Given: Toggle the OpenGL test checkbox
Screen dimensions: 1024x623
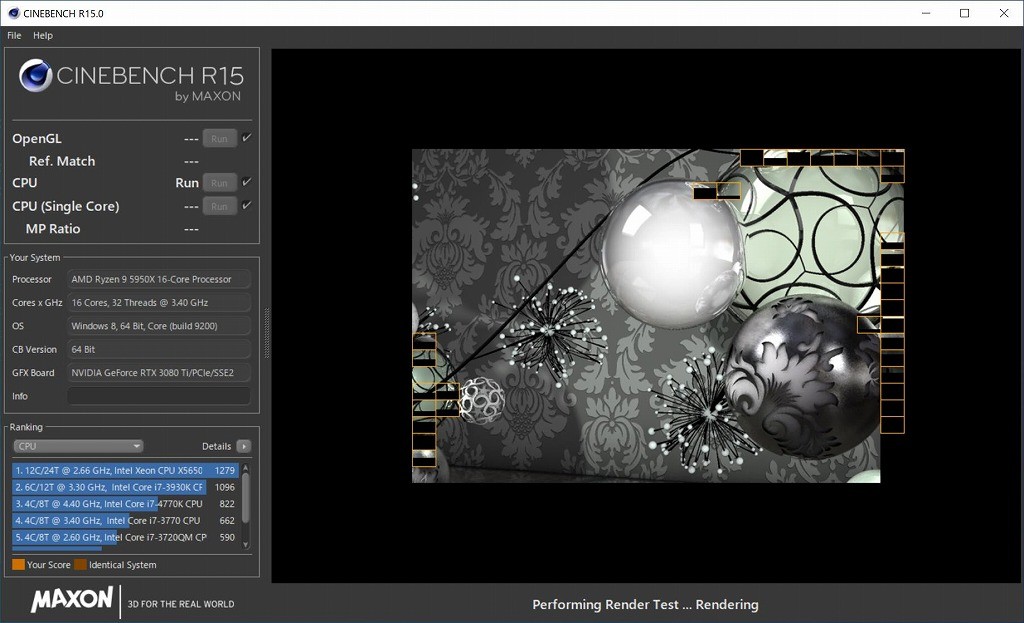Looking at the screenshot, I should (246, 138).
